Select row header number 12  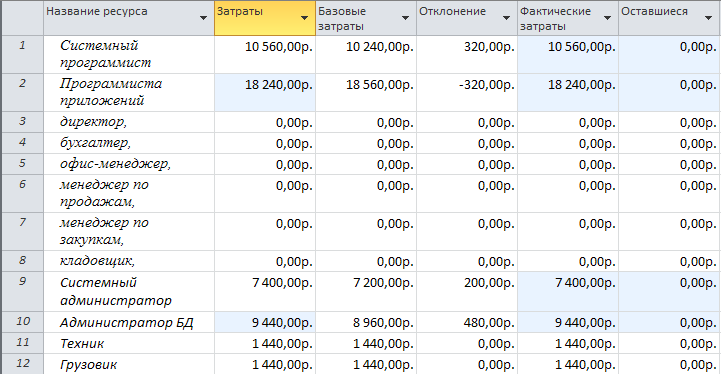pos(23,364)
